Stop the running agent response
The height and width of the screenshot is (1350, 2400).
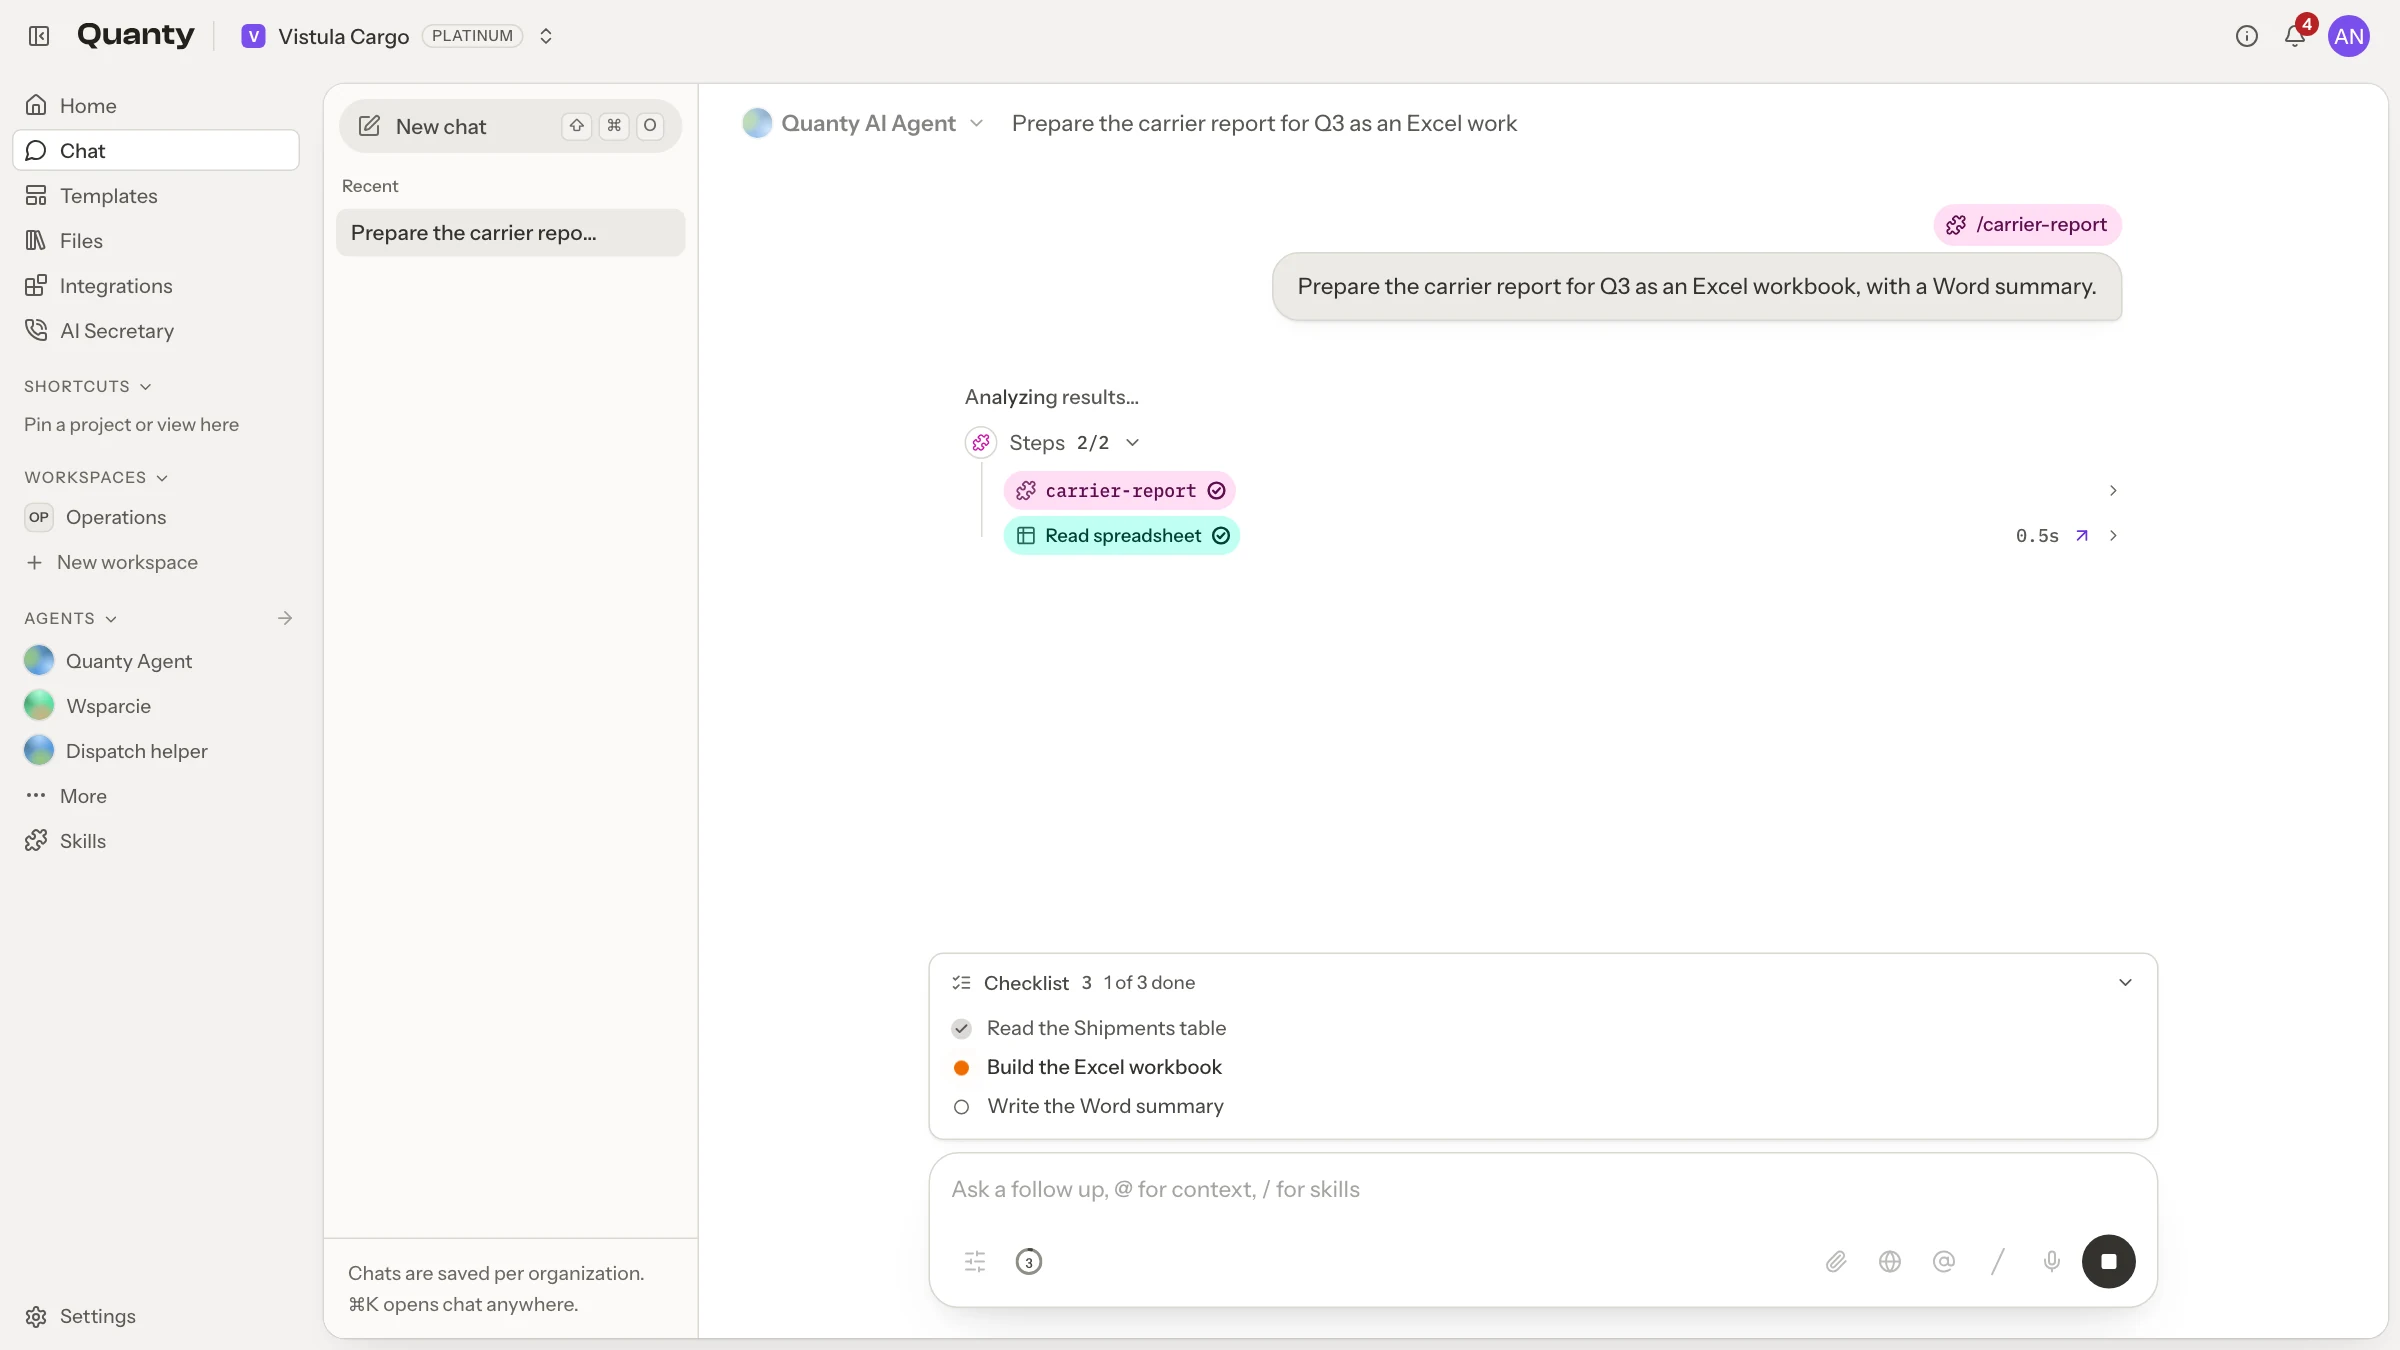[x=2108, y=1261]
